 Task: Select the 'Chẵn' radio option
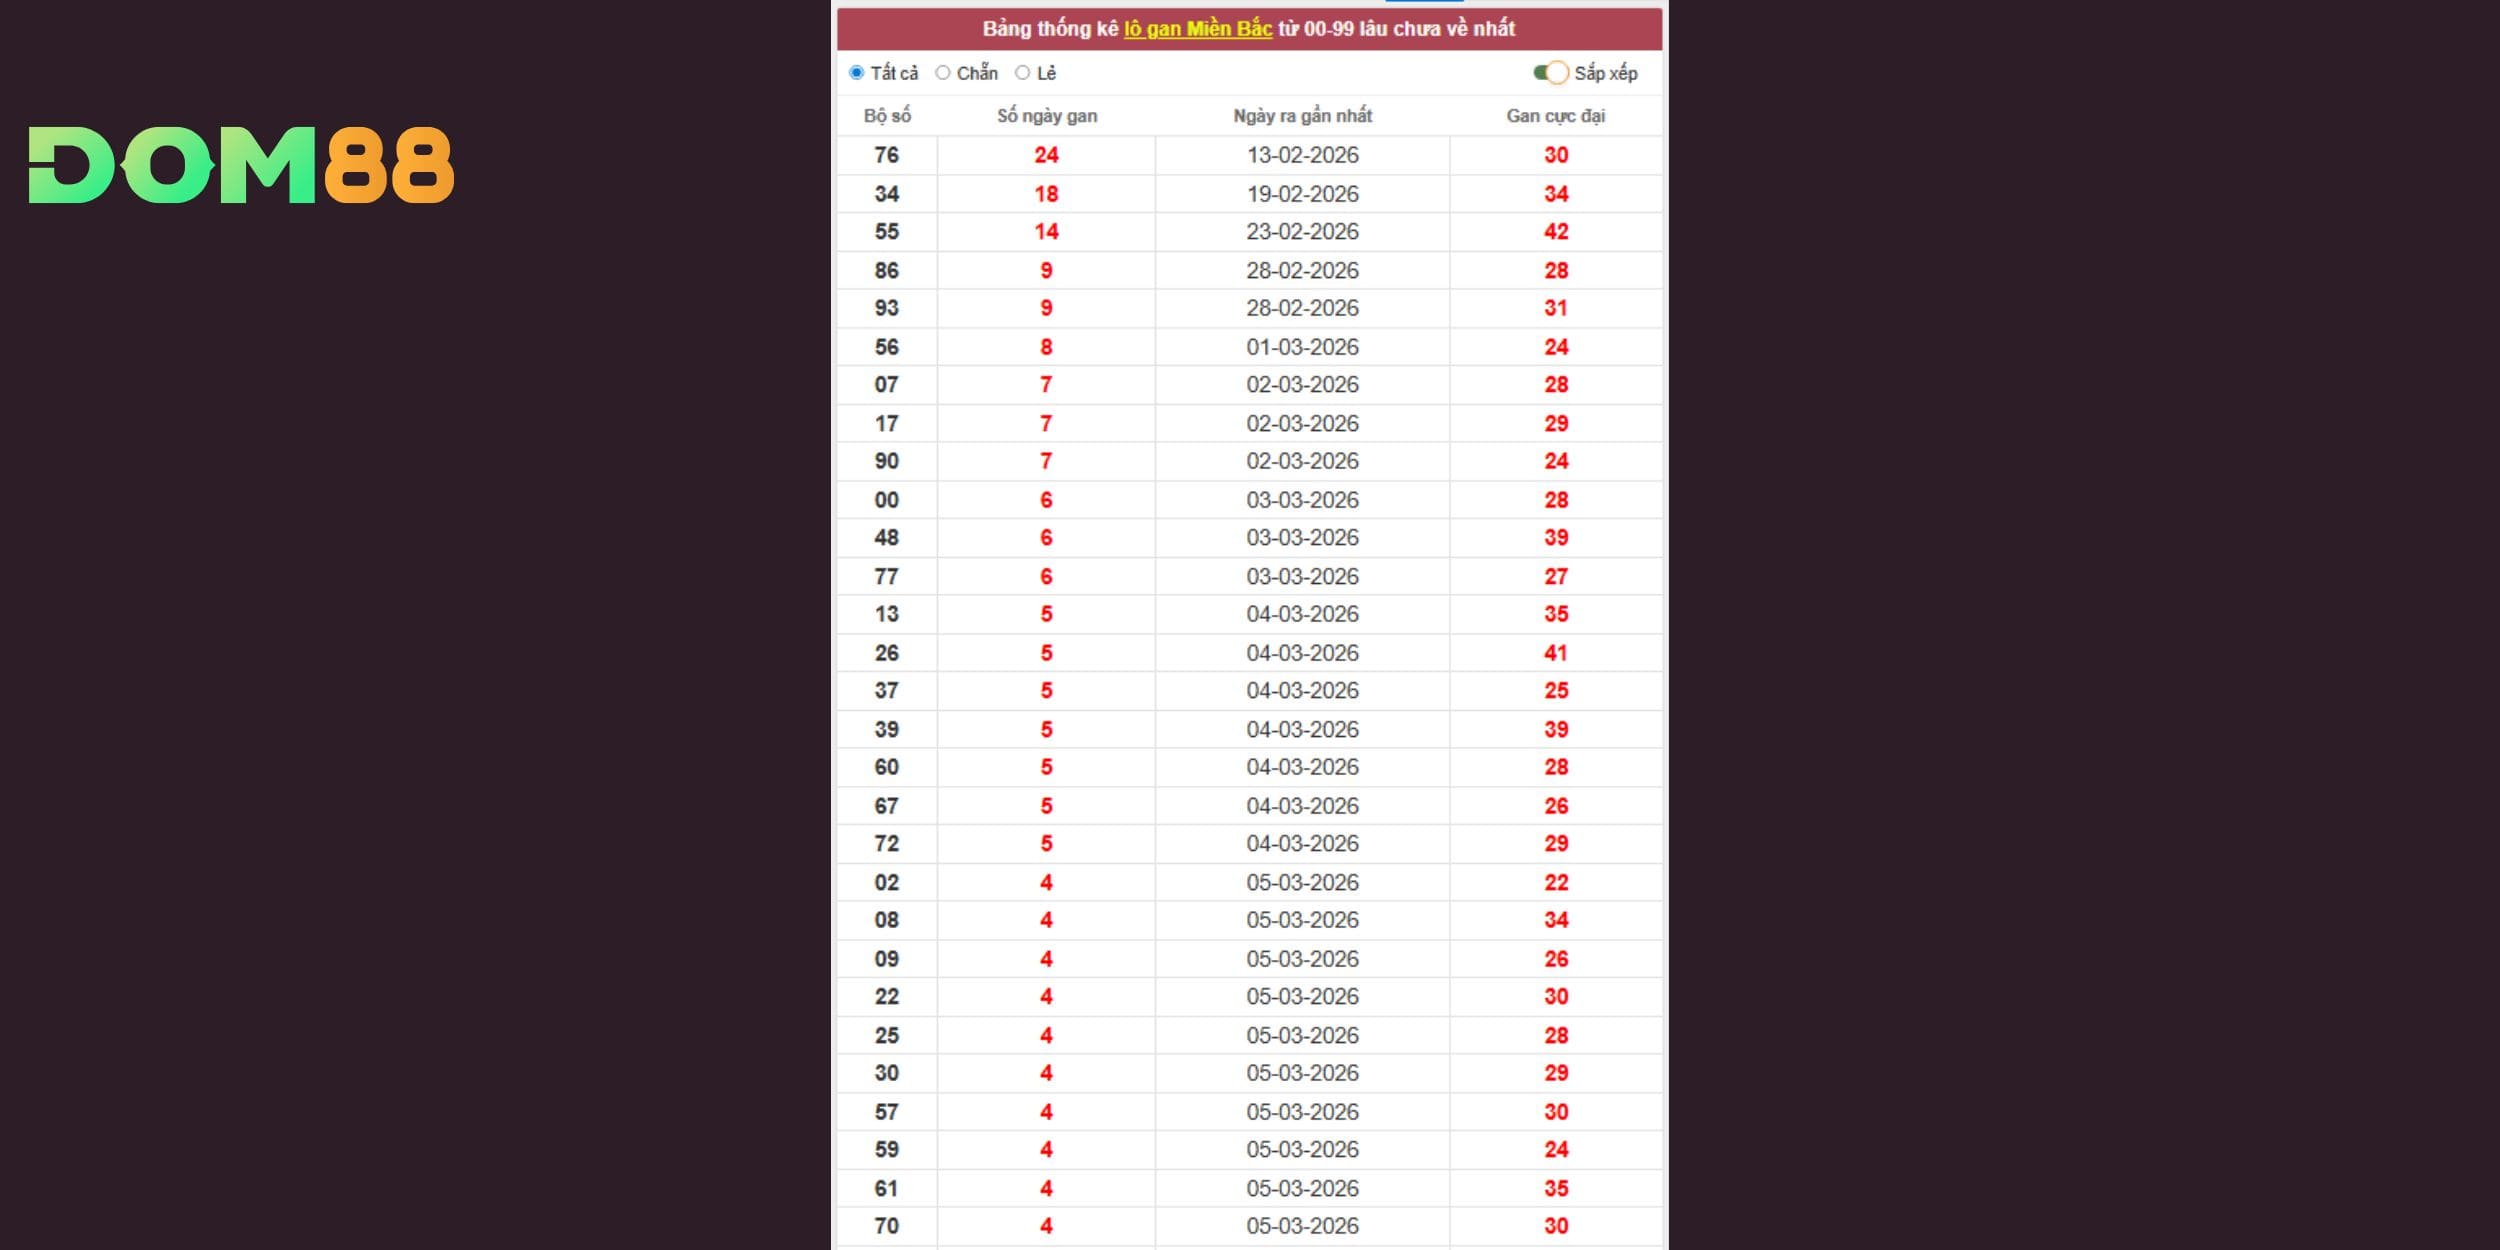pos(942,73)
